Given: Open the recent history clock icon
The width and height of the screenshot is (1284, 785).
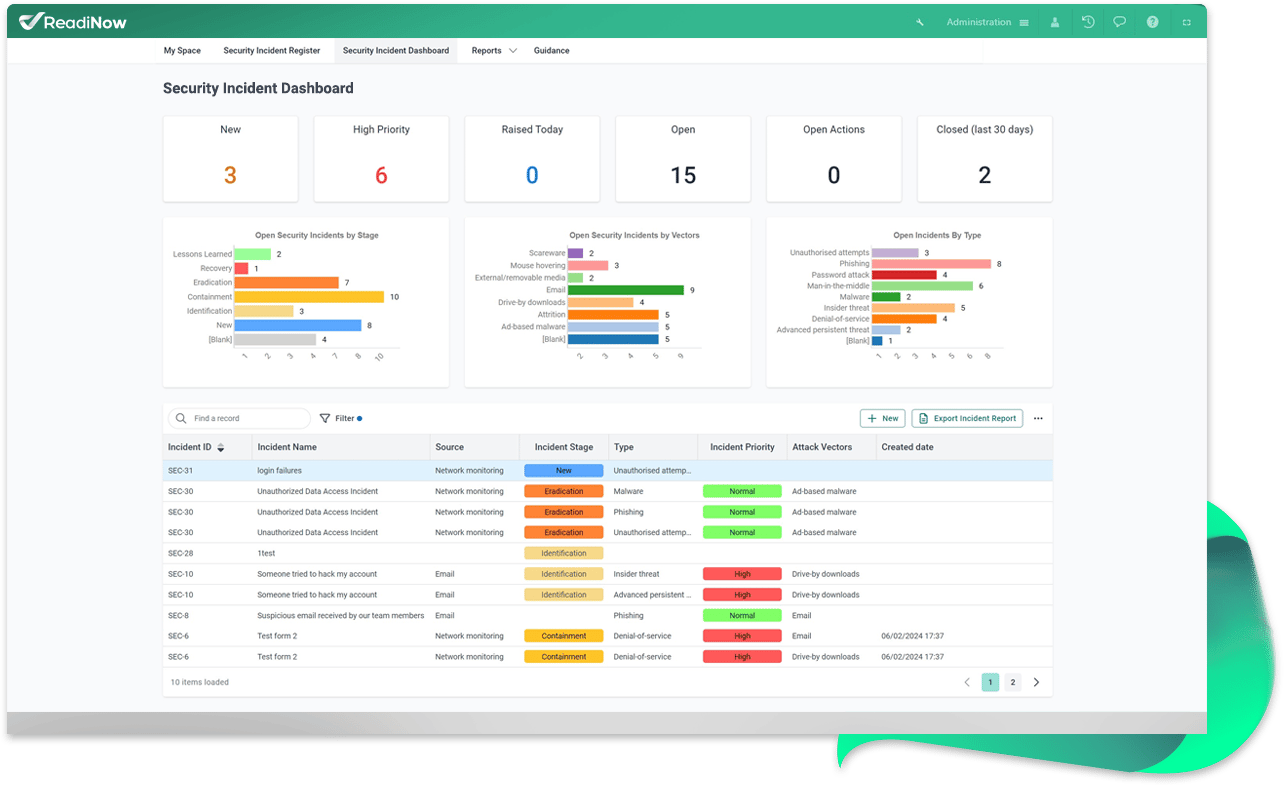Looking at the screenshot, I should coord(1088,22).
